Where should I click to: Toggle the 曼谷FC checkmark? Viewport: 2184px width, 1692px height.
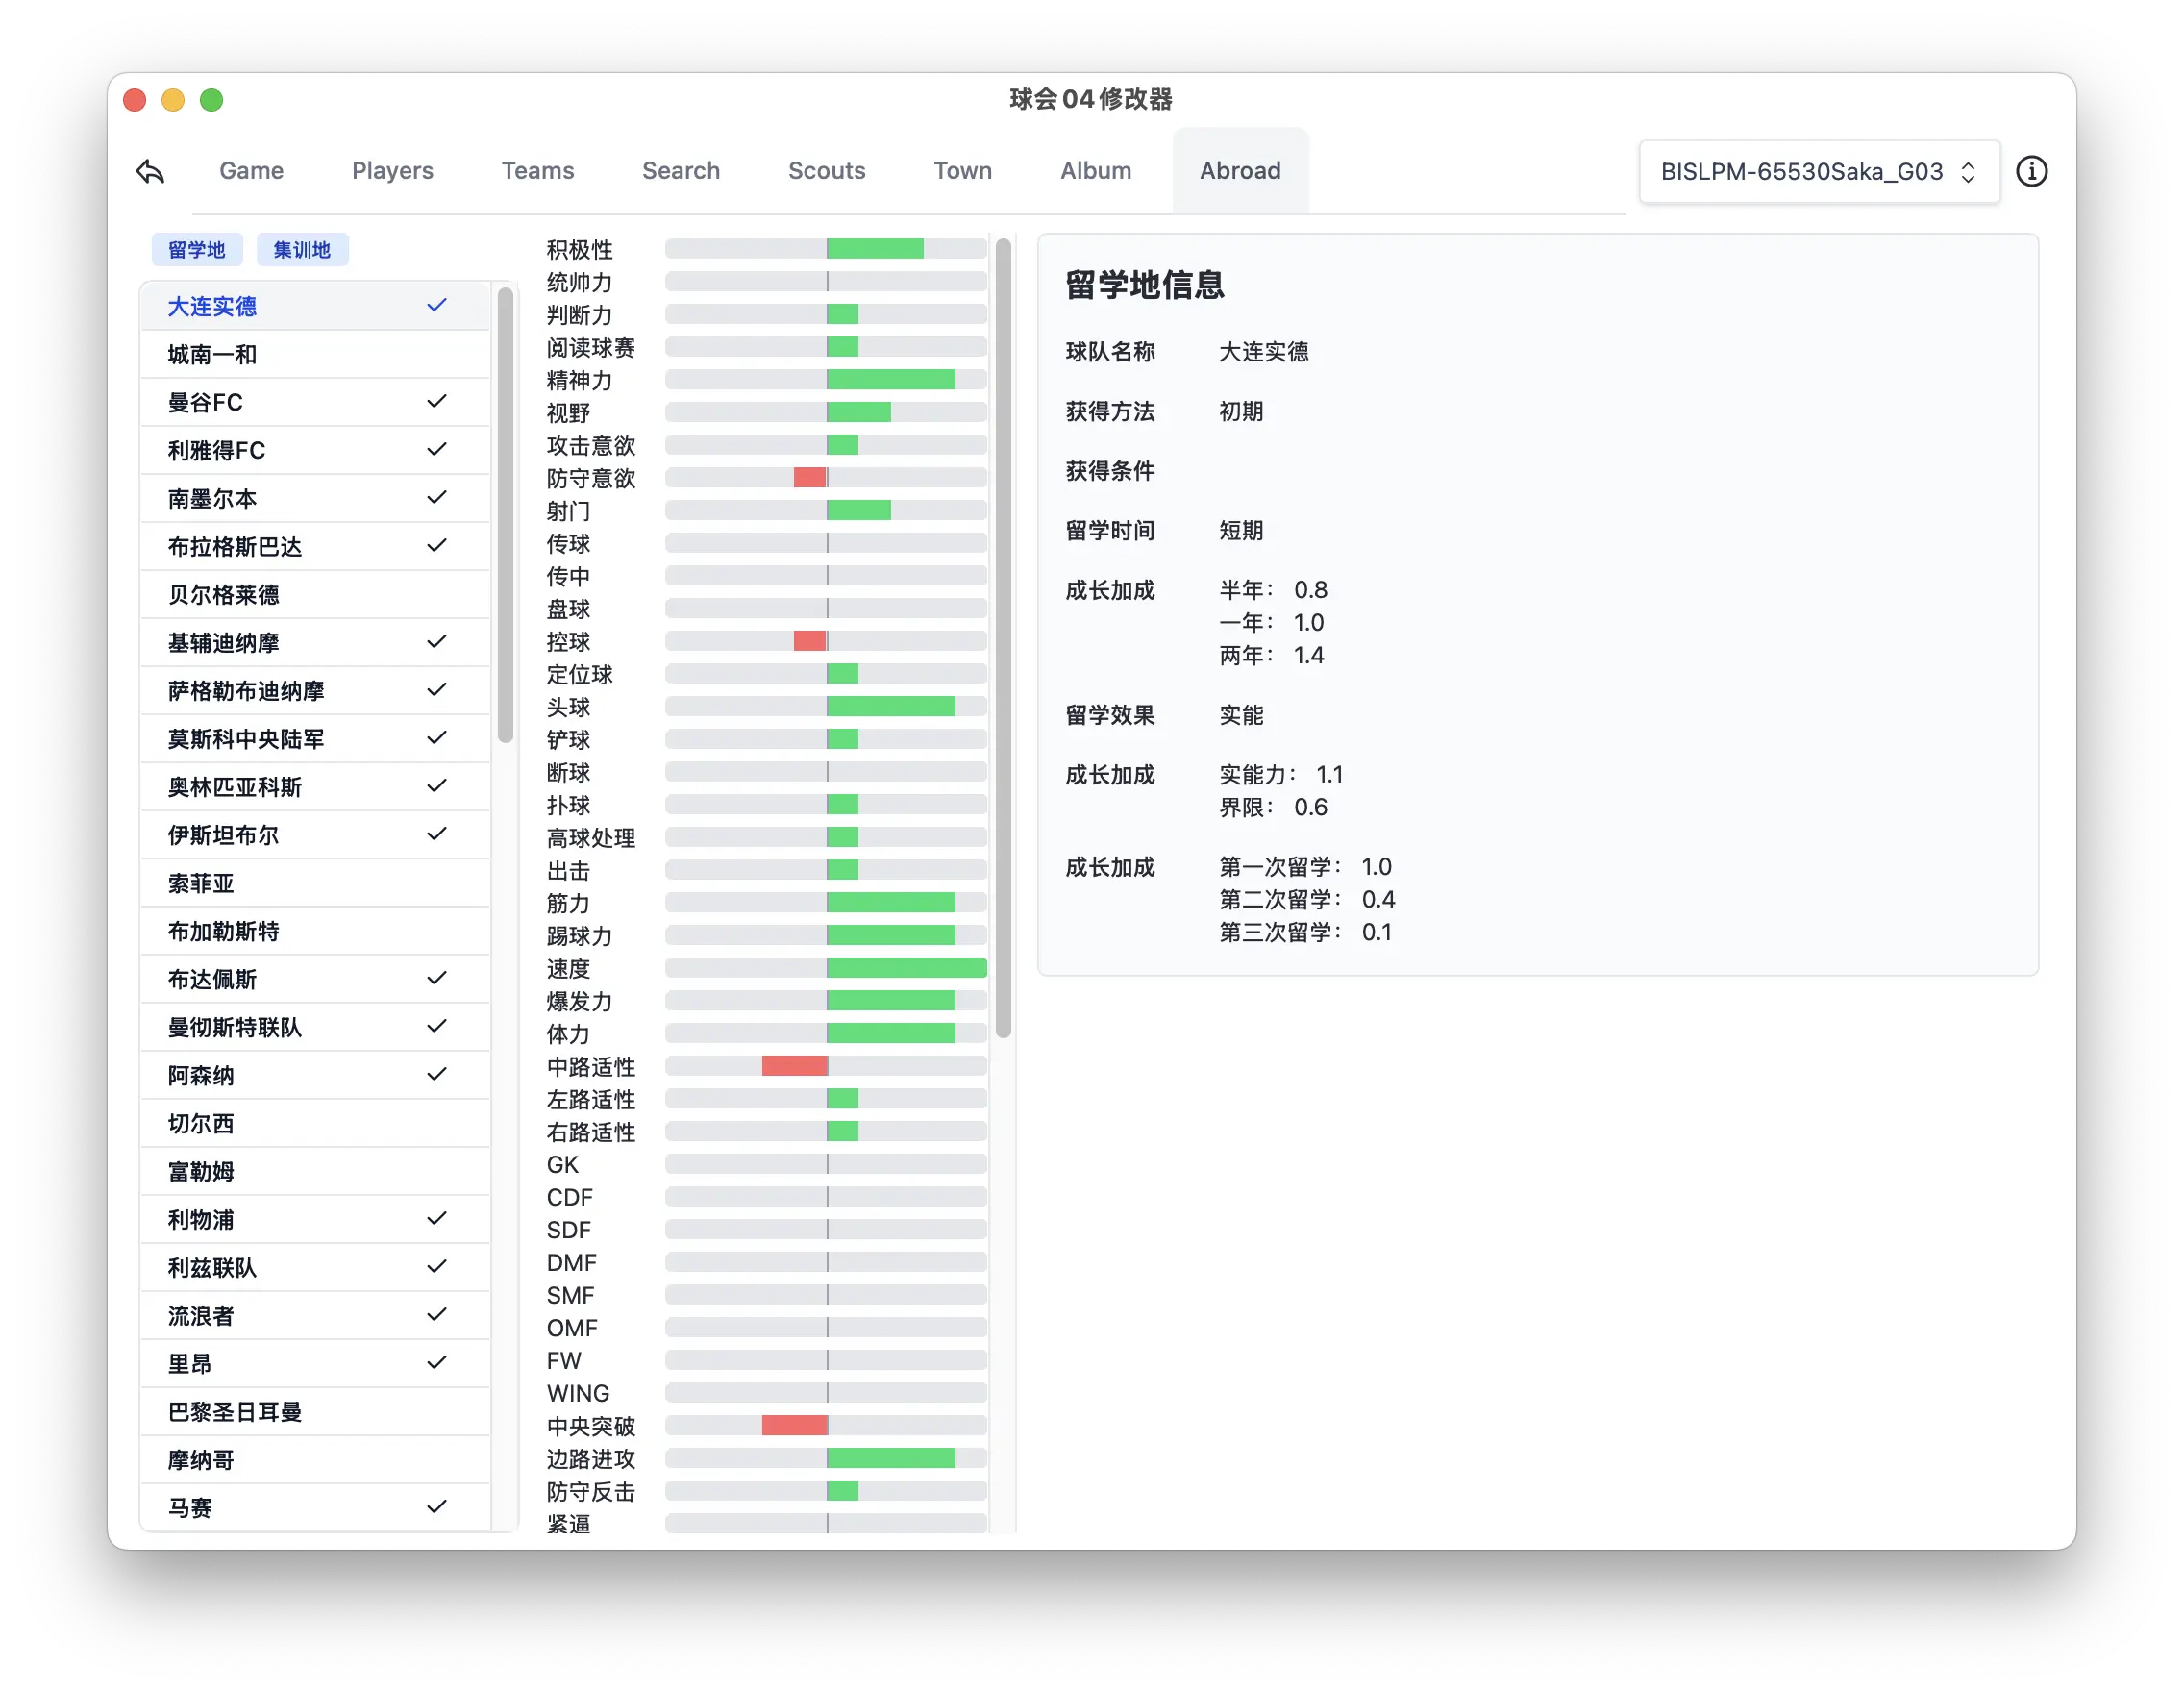click(437, 401)
